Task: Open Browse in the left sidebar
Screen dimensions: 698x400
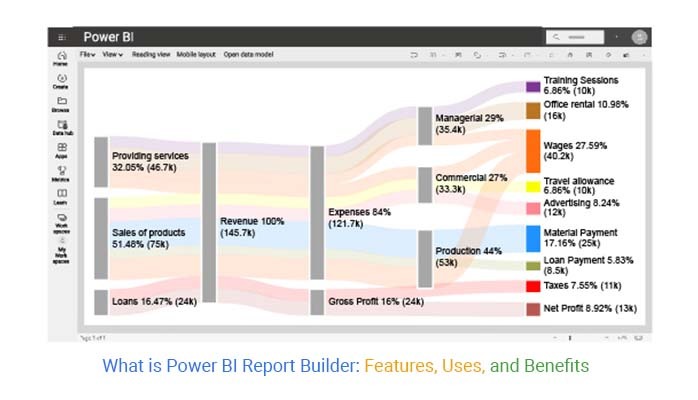Action: [x=61, y=105]
